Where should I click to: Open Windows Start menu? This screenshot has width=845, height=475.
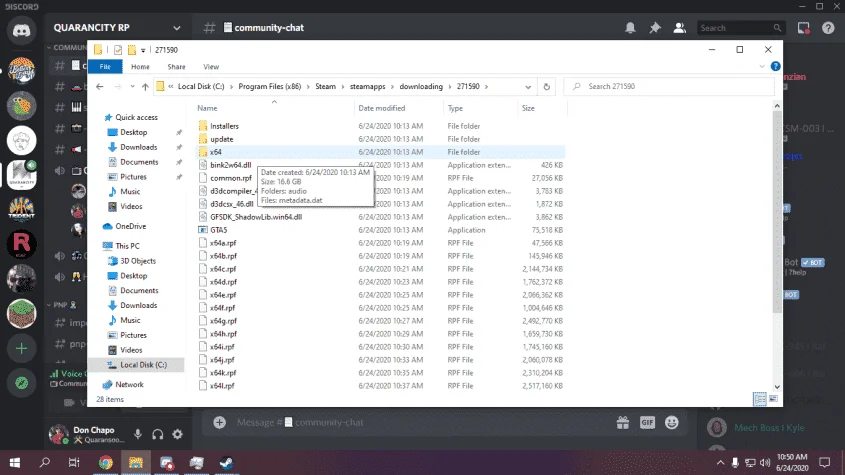15,463
